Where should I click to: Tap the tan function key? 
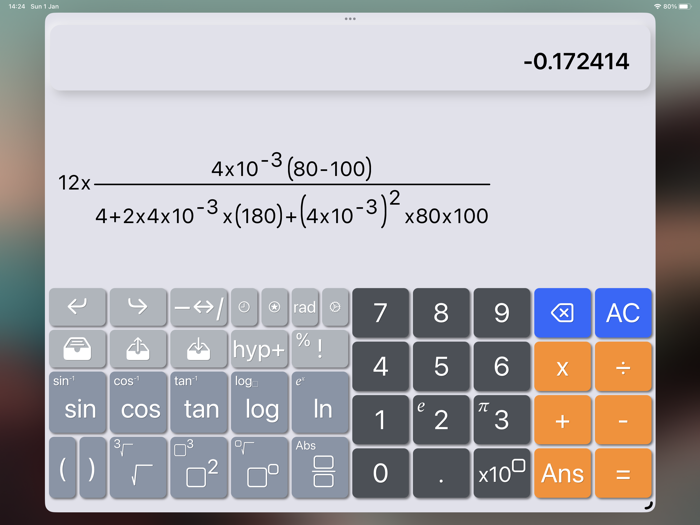(x=199, y=403)
